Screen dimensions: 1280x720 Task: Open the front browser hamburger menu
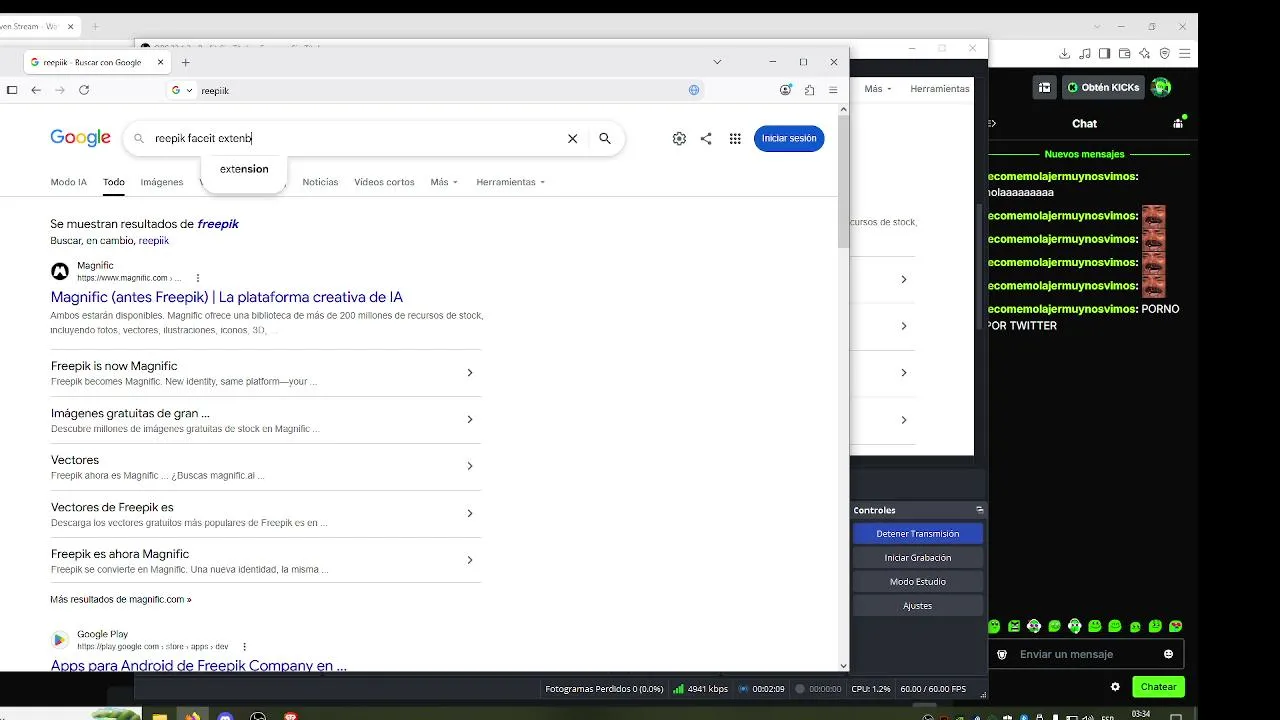[x=833, y=90]
